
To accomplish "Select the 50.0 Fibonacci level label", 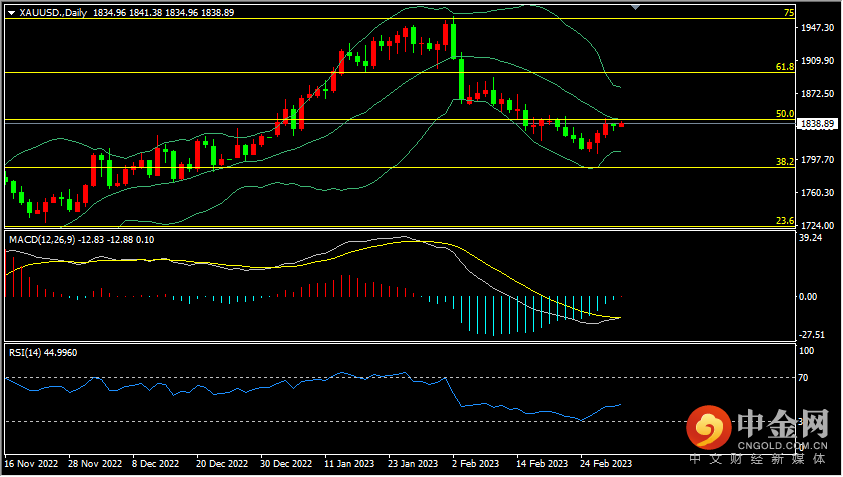I will [x=785, y=114].
